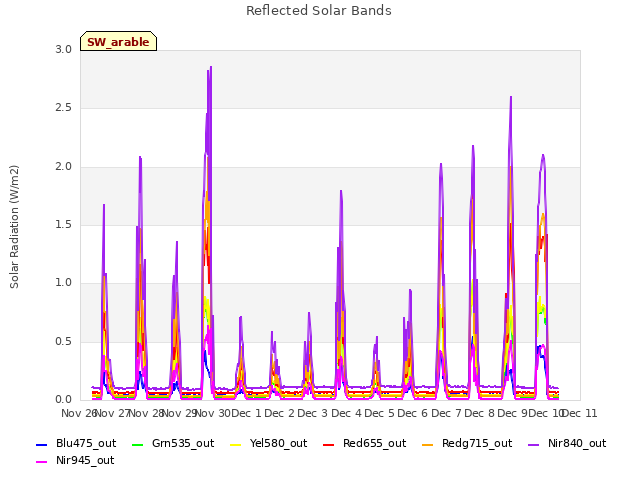640x480 pixels.
Task: Click the 3.0 y-axis tick label
Action: tap(63, 49)
